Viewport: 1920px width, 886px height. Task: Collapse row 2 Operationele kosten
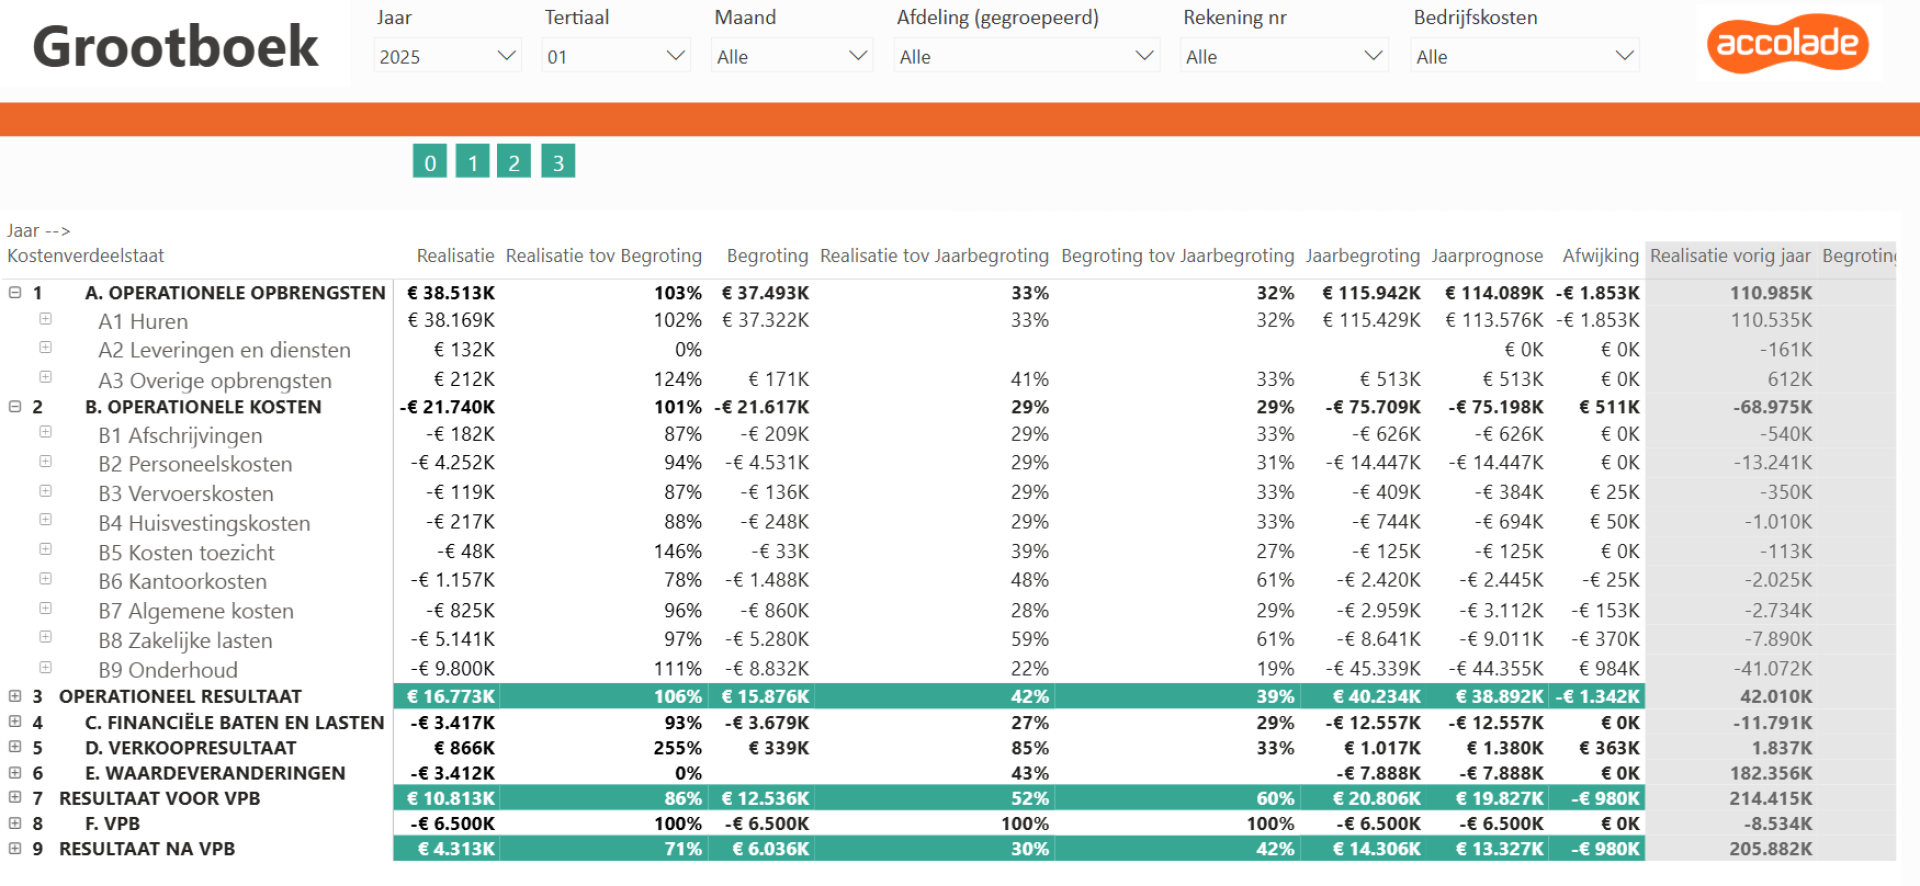[15, 407]
